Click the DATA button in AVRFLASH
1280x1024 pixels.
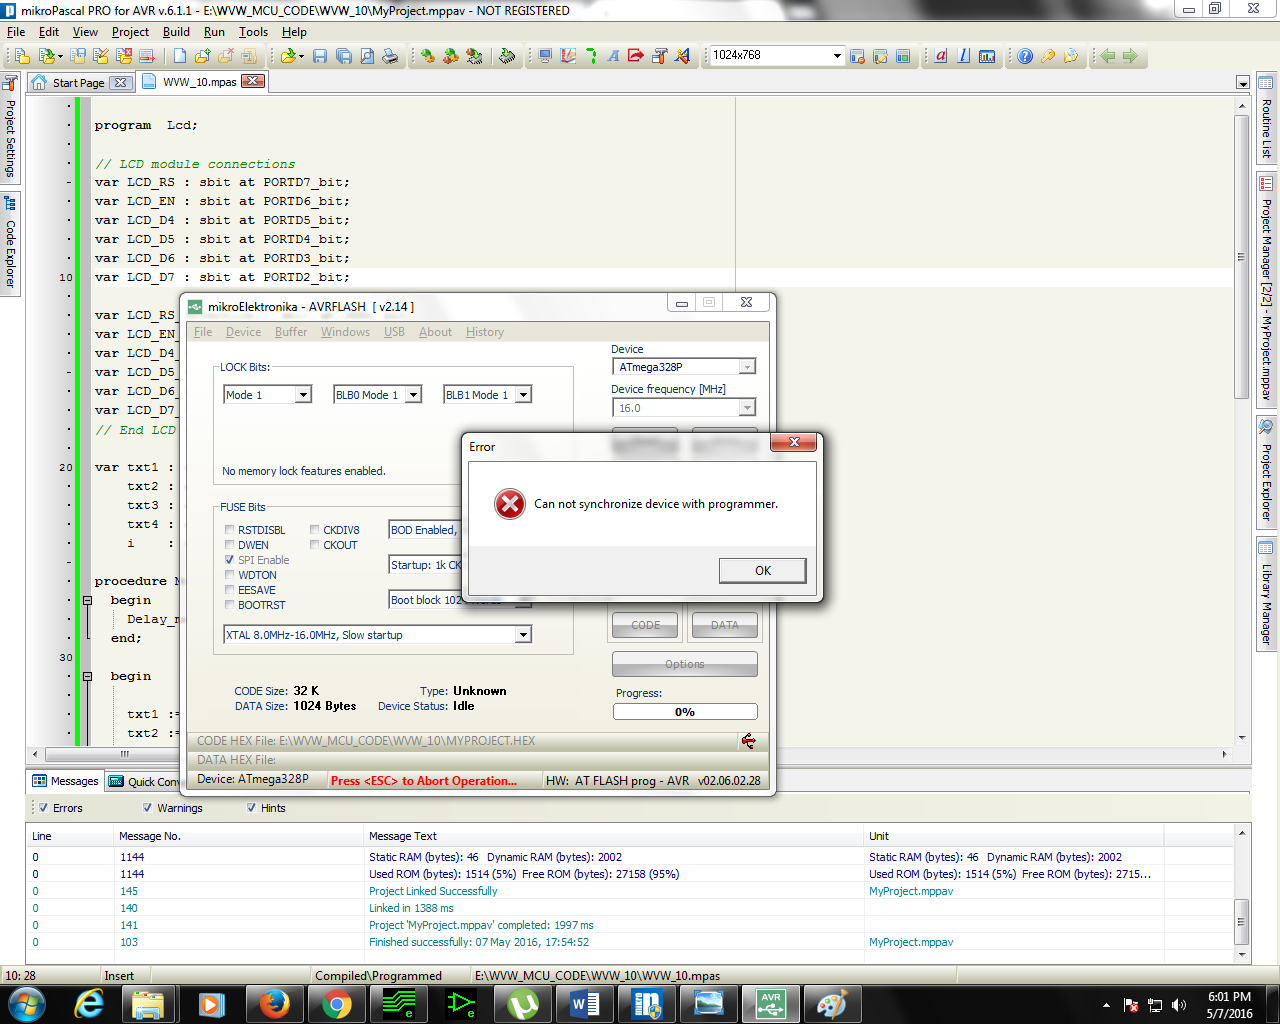tap(724, 626)
